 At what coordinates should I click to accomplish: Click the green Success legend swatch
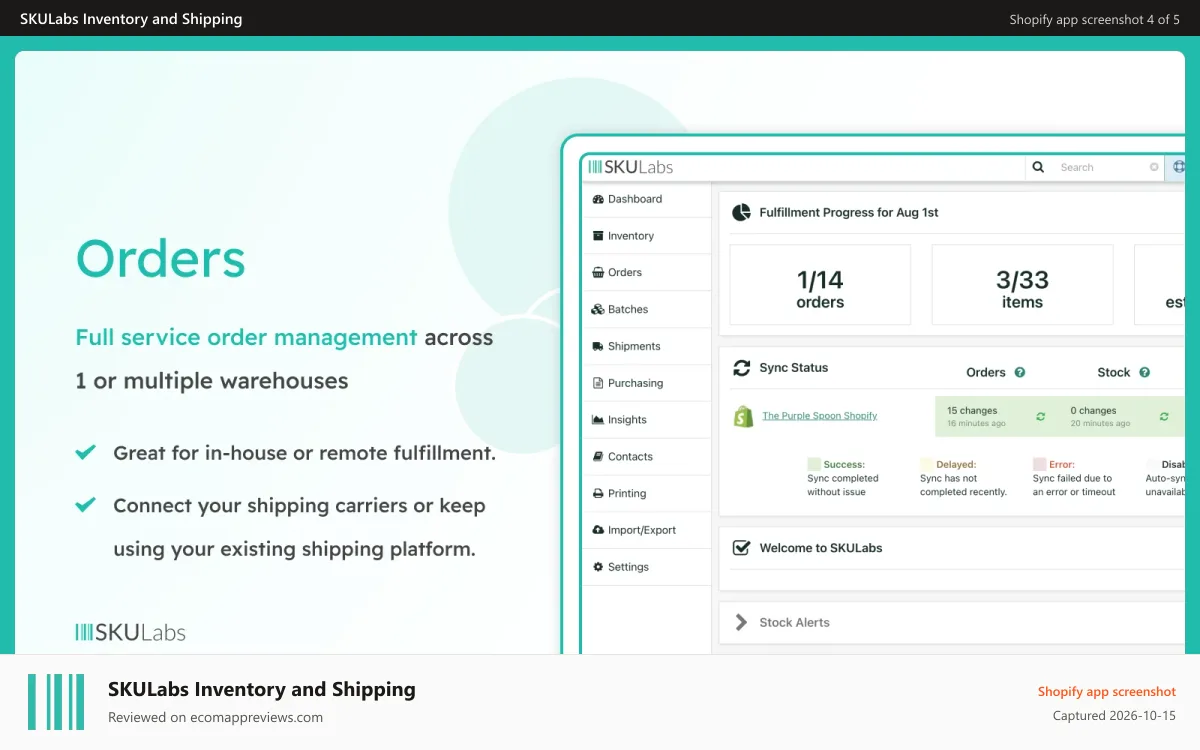tap(814, 464)
